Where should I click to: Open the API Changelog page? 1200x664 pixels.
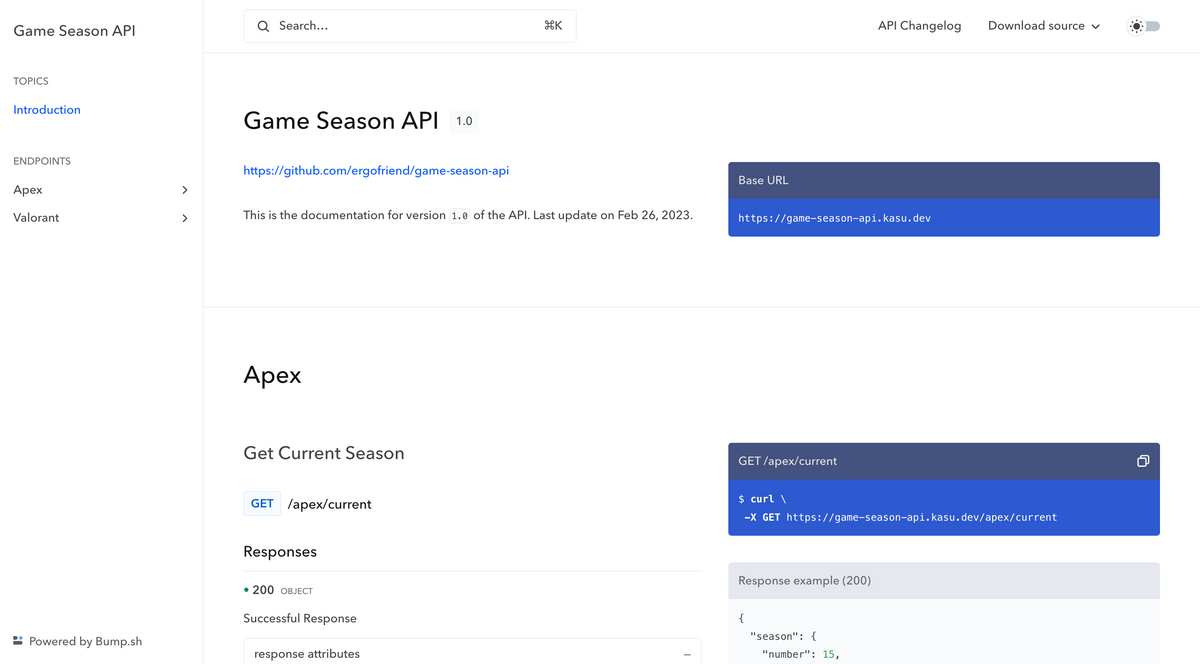919,25
